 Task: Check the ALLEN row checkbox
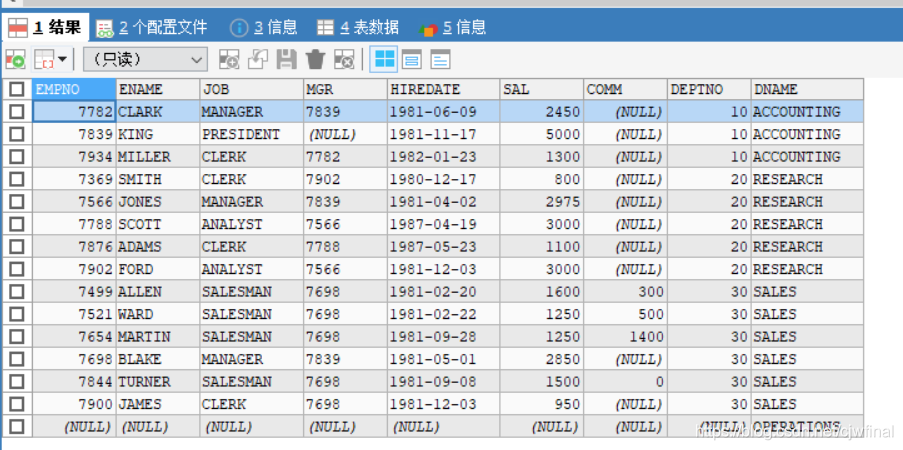(x=17, y=291)
